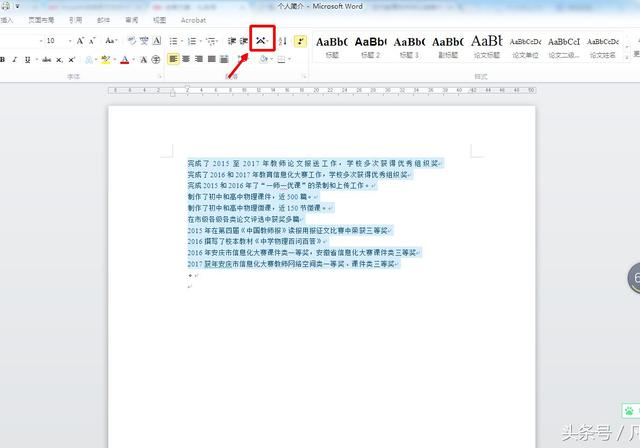Open the Asian Layout (中文版式) tool

click(x=261, y=41)
